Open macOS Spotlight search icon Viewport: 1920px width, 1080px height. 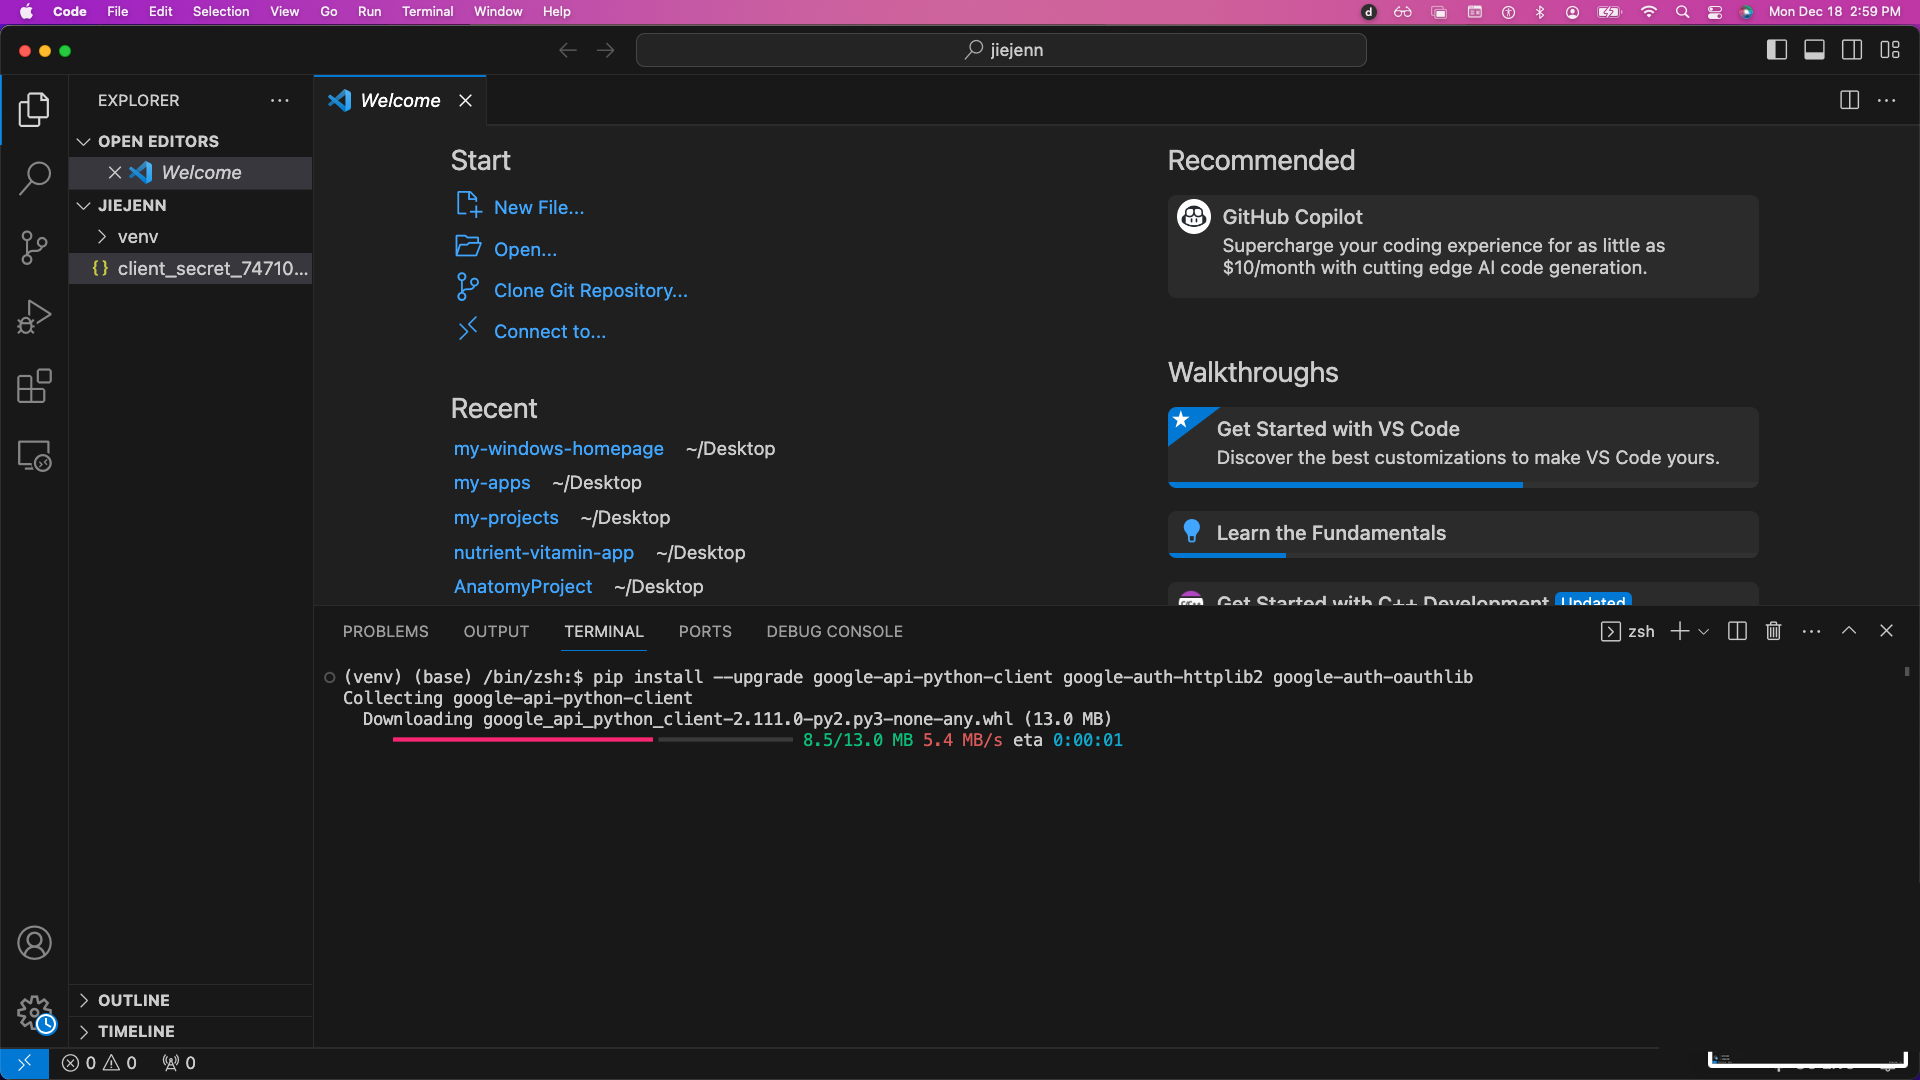(1682, 11)
